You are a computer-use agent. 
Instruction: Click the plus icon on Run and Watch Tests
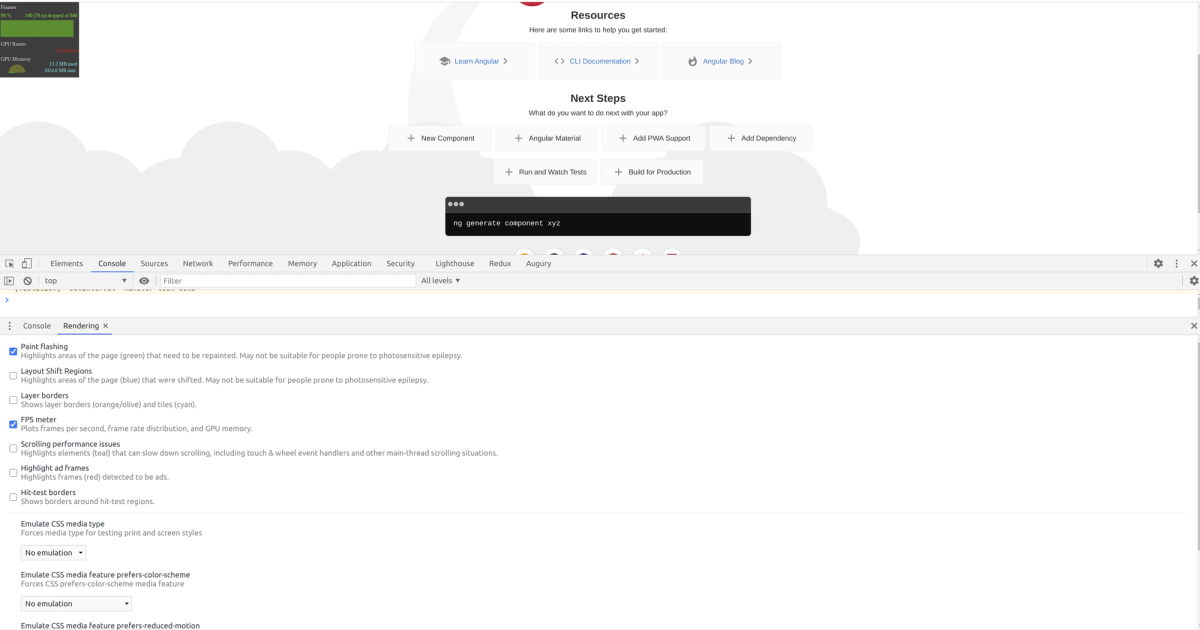click(509, 172)
